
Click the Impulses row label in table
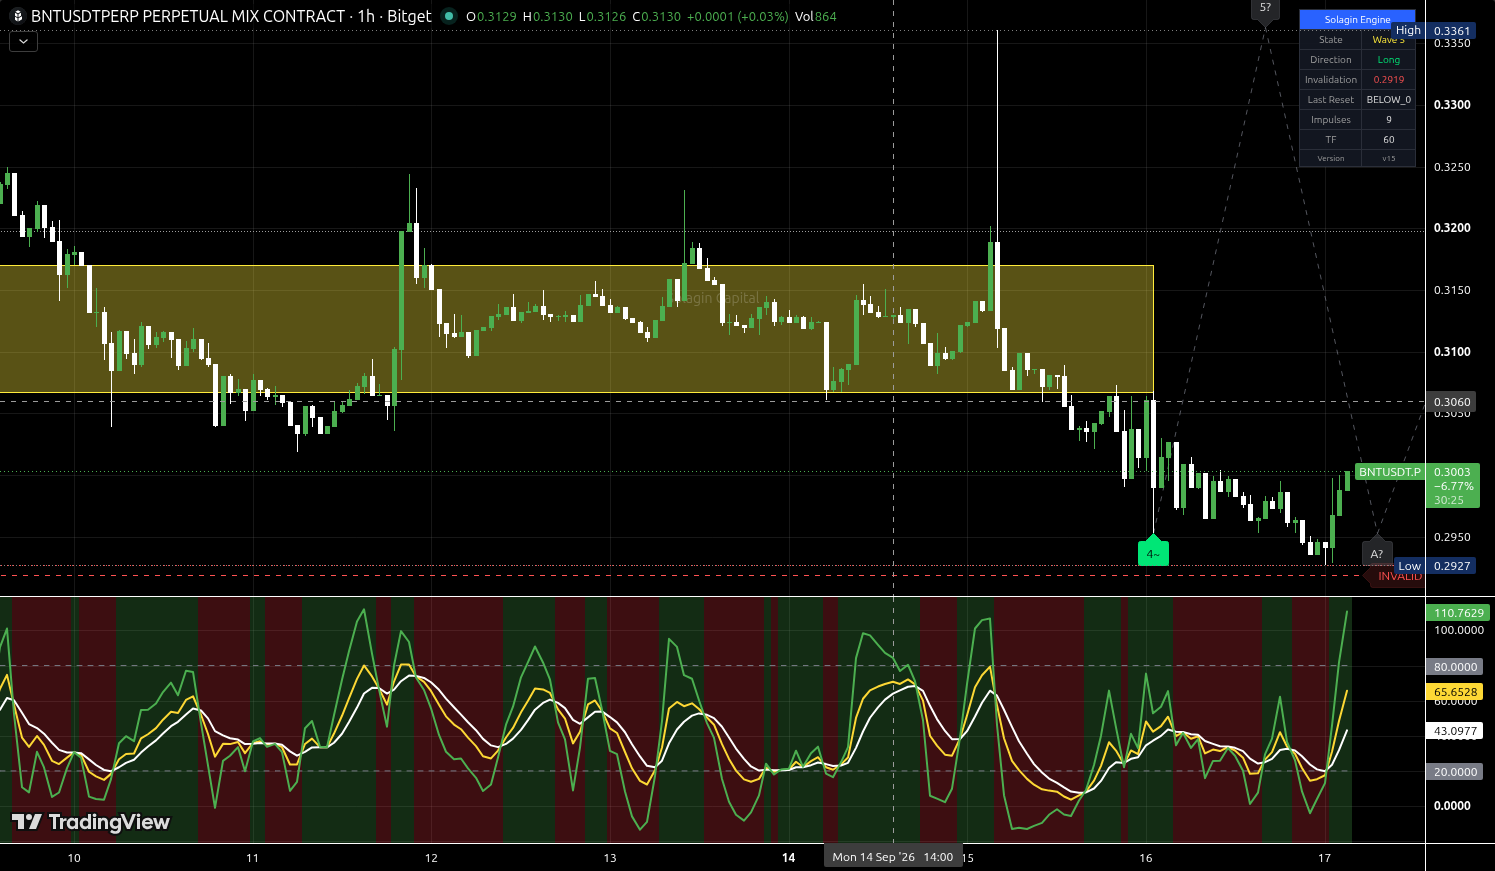click(1330, 120)
